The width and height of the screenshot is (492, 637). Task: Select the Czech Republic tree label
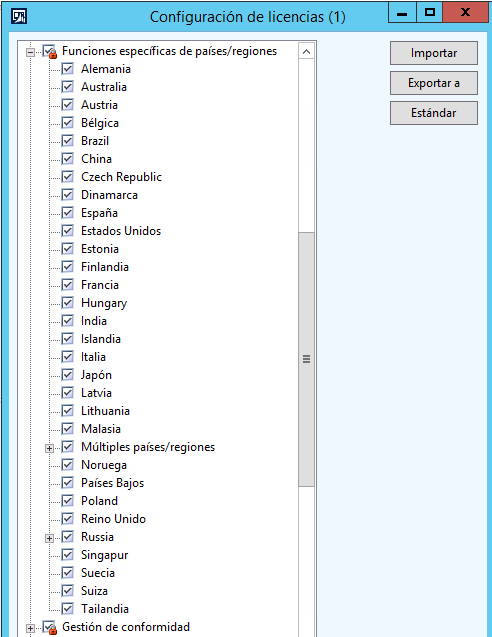pyautogui.click(x=121, y=177)
